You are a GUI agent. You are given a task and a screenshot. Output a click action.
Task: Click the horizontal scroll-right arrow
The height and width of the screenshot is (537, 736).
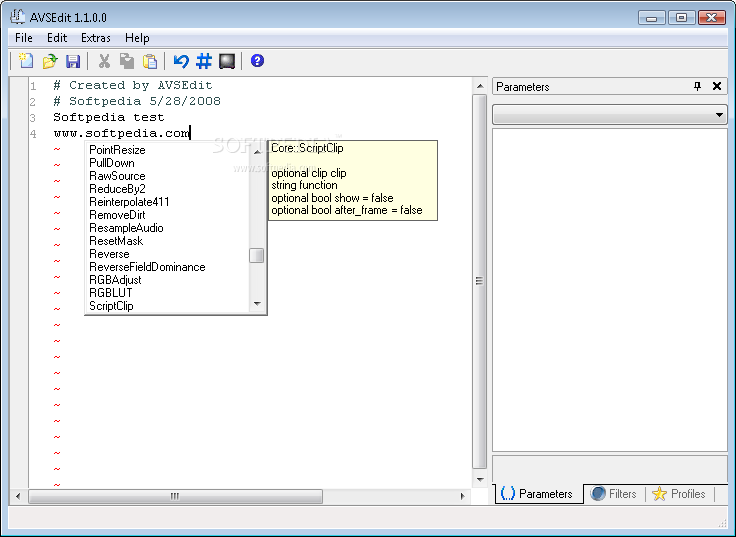(x=462, y=496)
